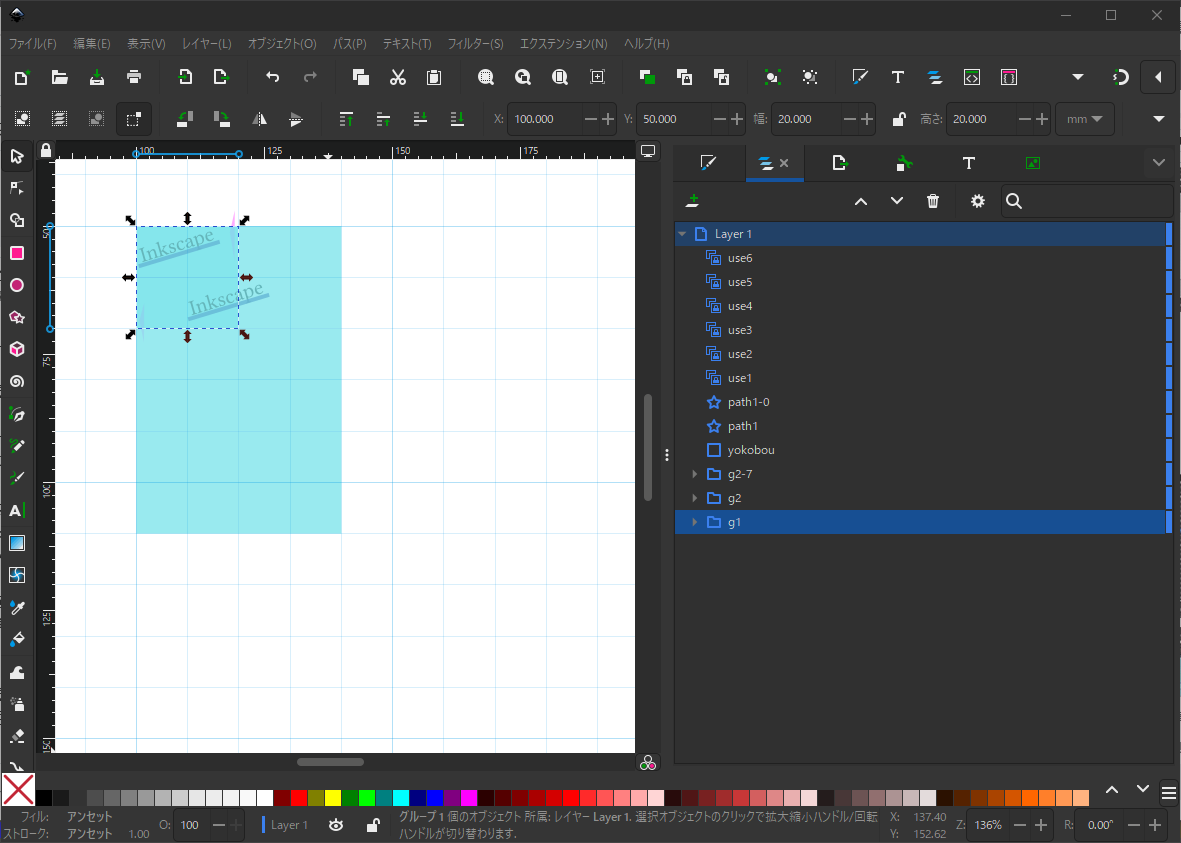Click the Cut scissors icon
This screenshot has height=843, width=1181.
[398, 77]
